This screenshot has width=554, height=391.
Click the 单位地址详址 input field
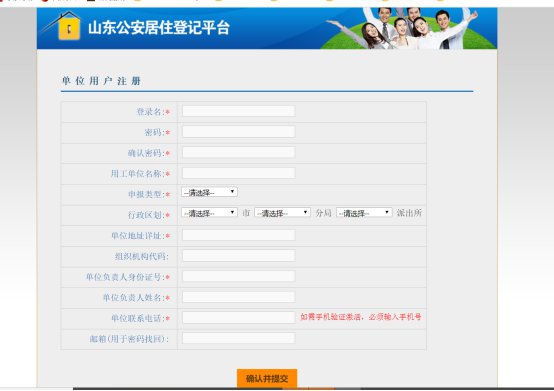coord(238,235)
